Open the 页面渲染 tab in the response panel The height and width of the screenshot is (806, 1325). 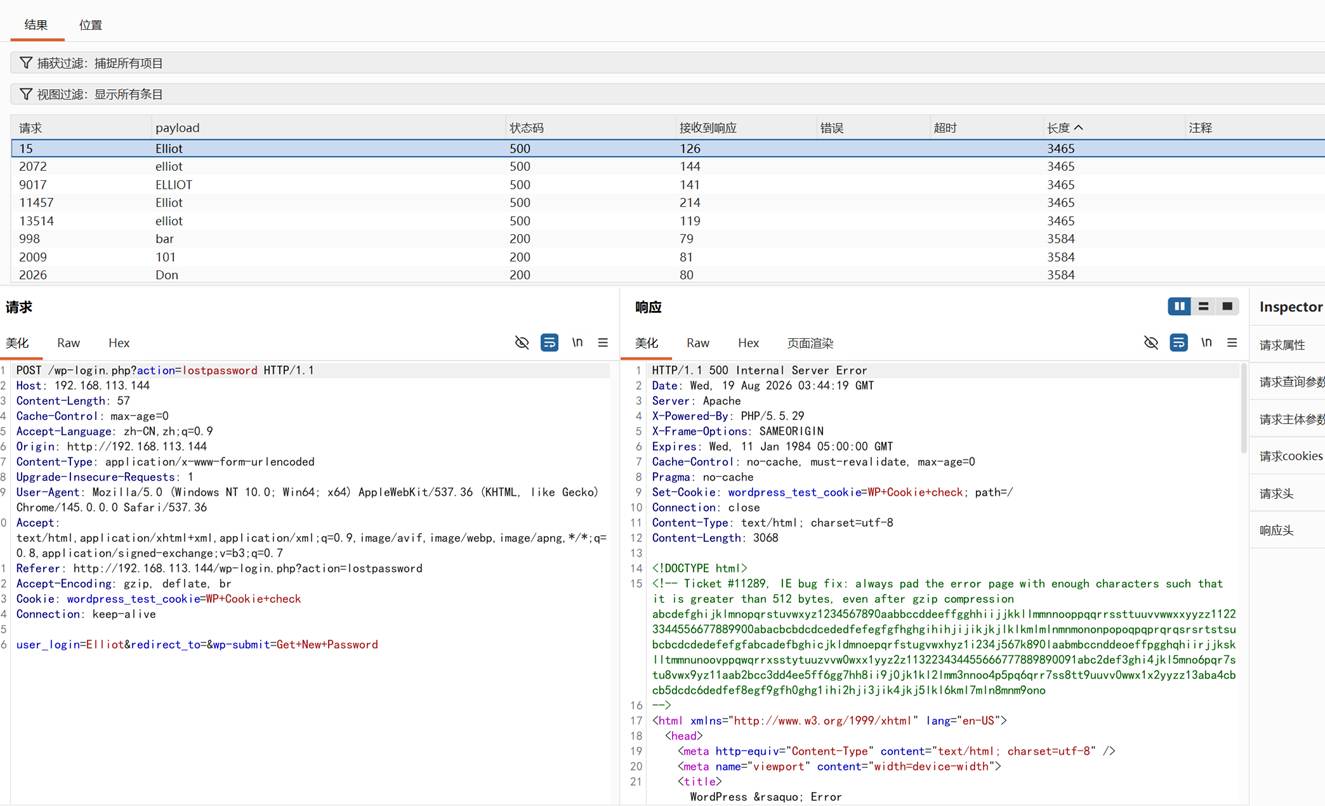click(810, 343)
